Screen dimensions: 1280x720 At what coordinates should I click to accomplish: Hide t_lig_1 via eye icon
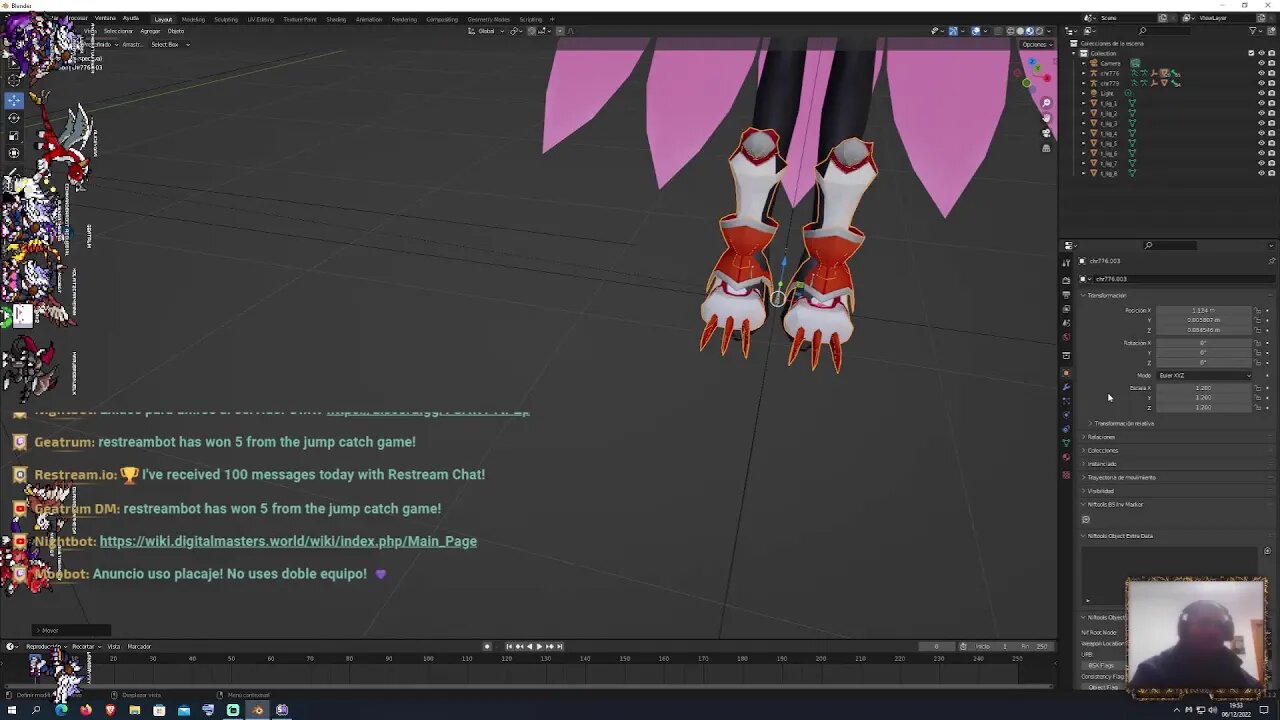(x=1260, y=103)
